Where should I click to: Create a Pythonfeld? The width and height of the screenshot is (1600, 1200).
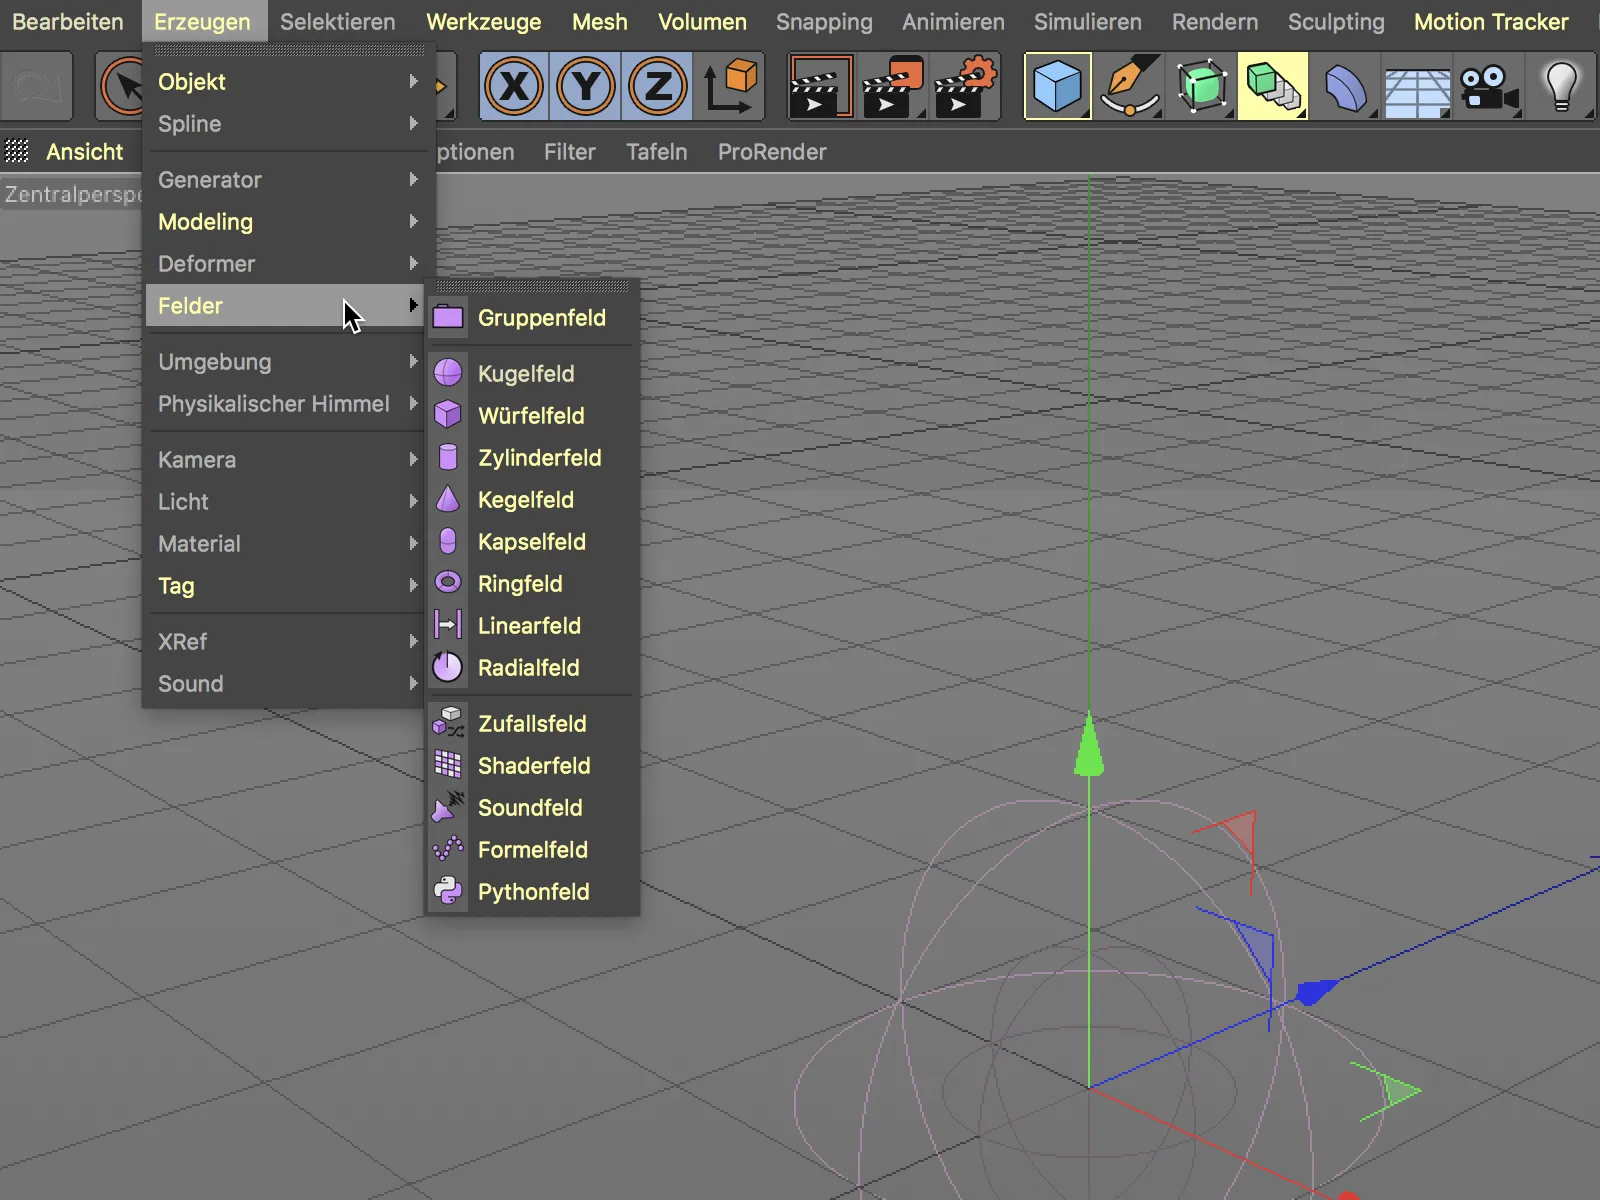point(533,892)
